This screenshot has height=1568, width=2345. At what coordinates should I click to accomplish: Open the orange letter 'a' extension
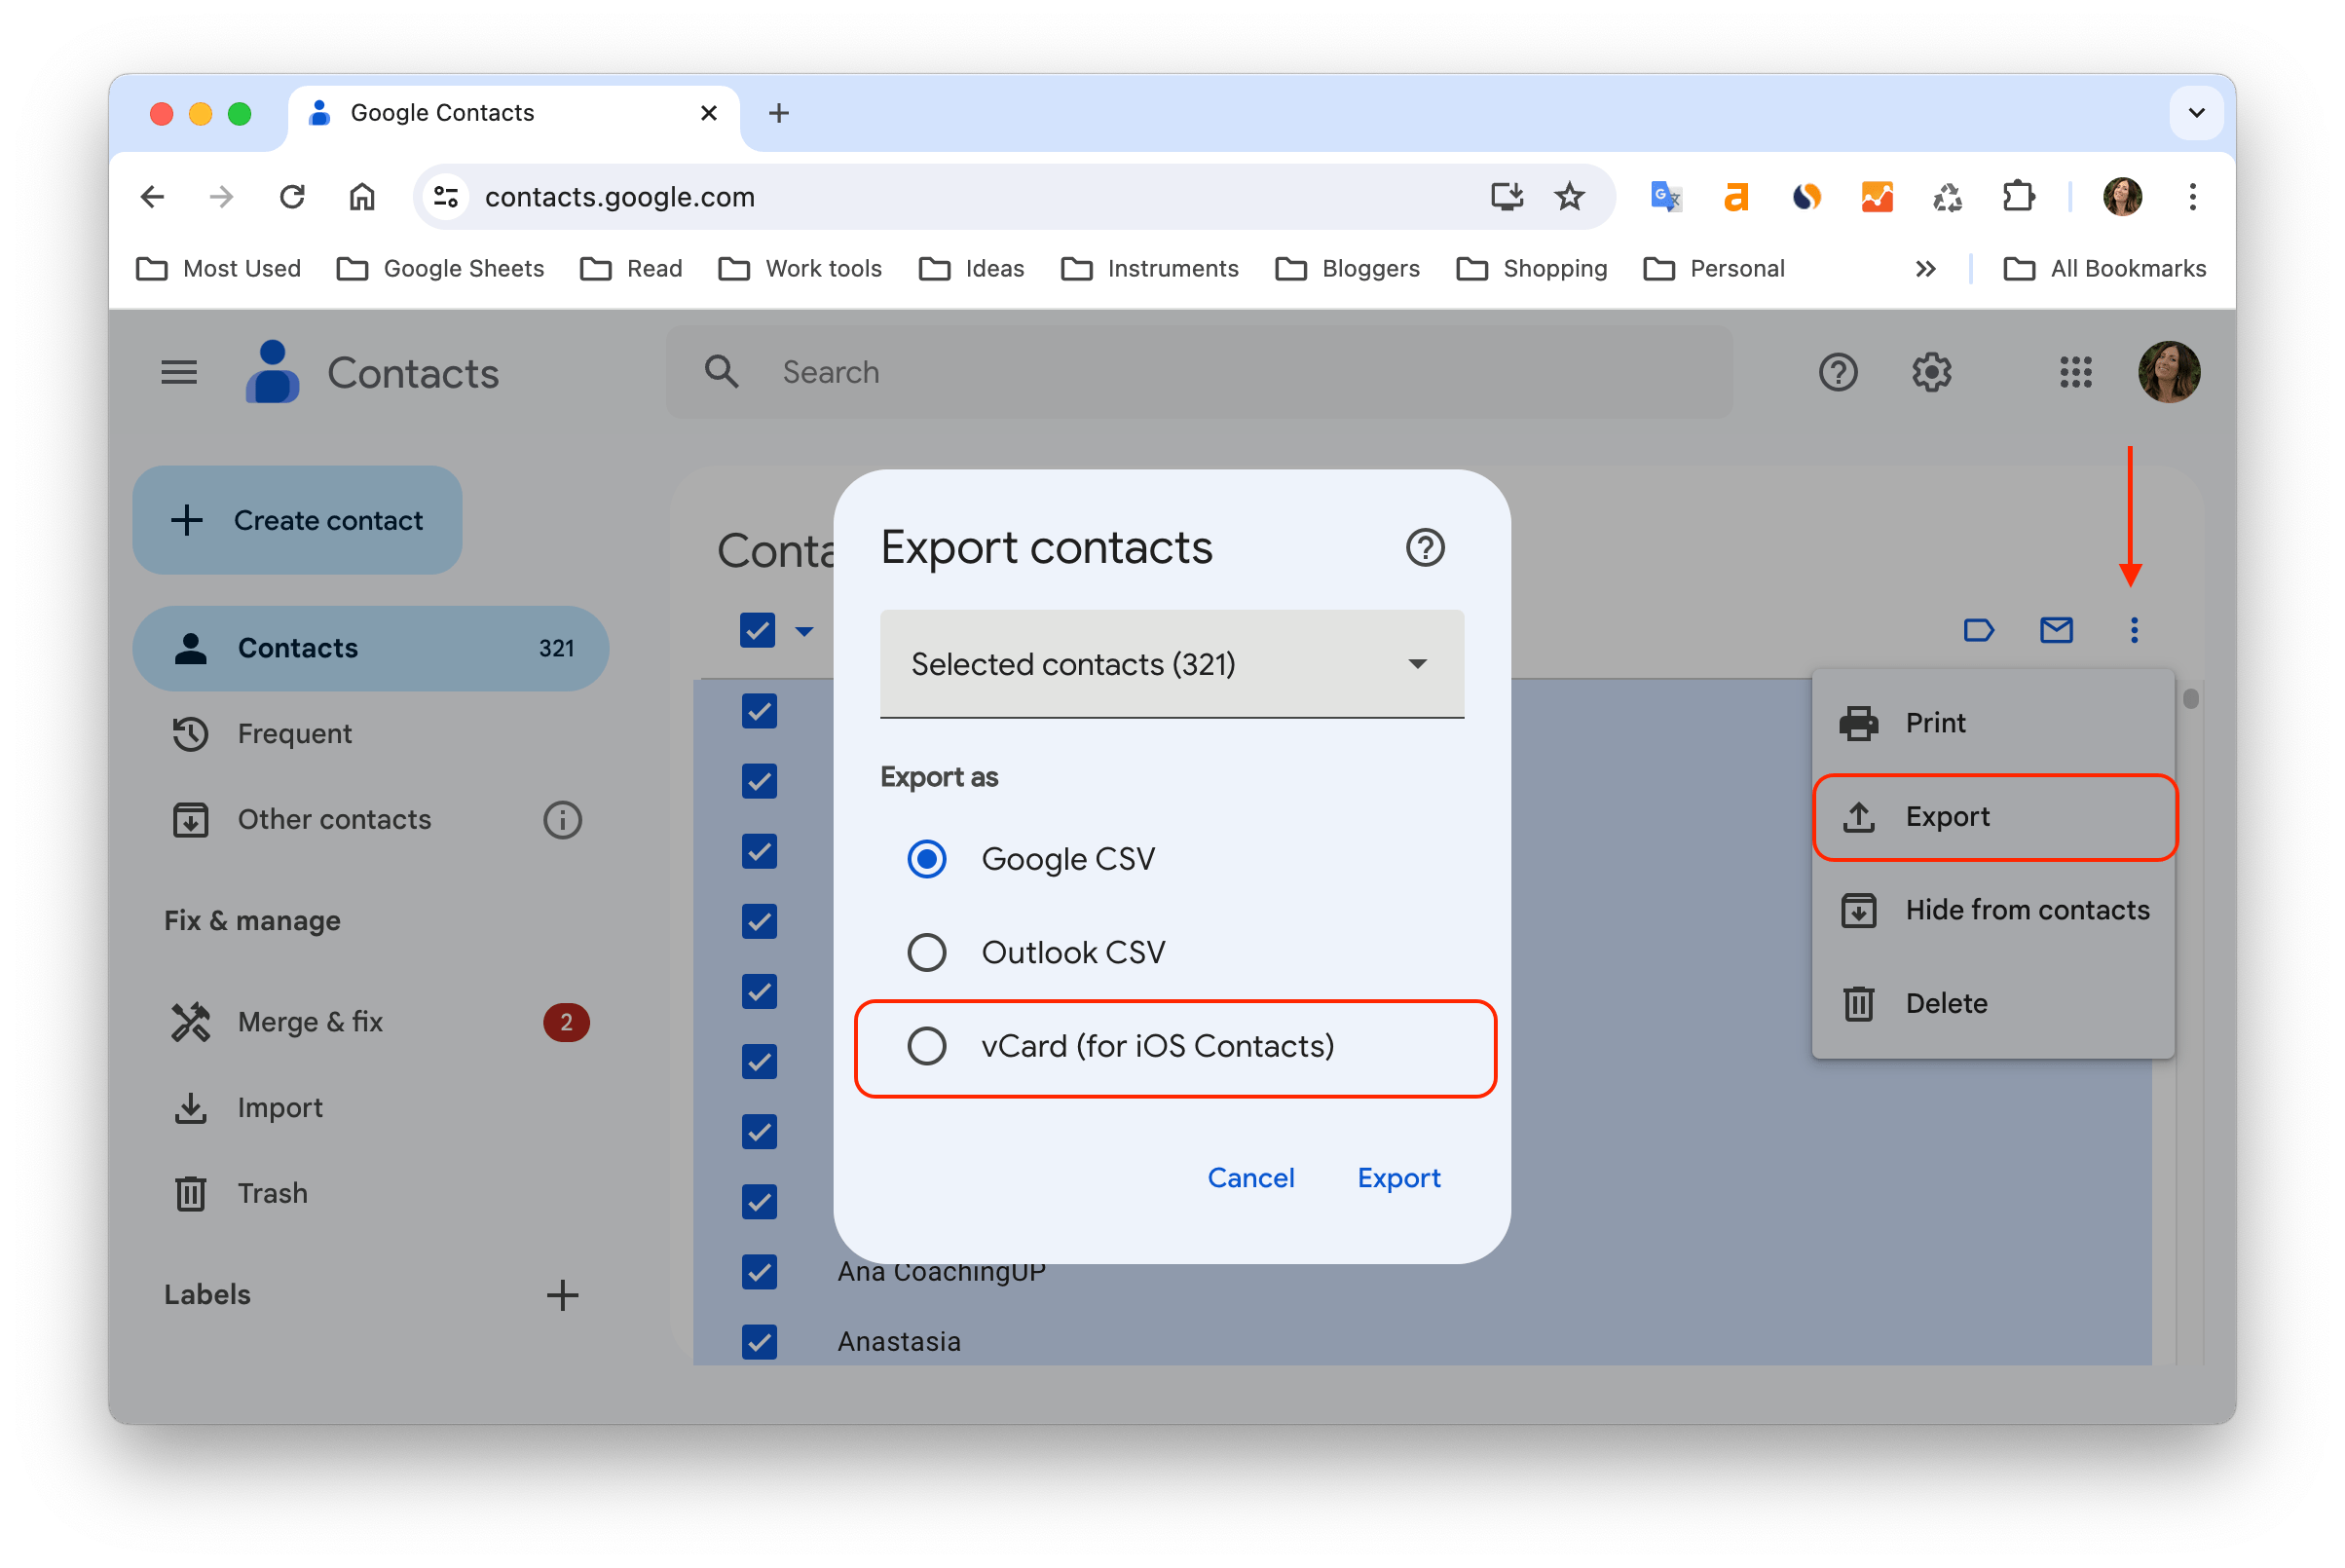point(1736,197)
